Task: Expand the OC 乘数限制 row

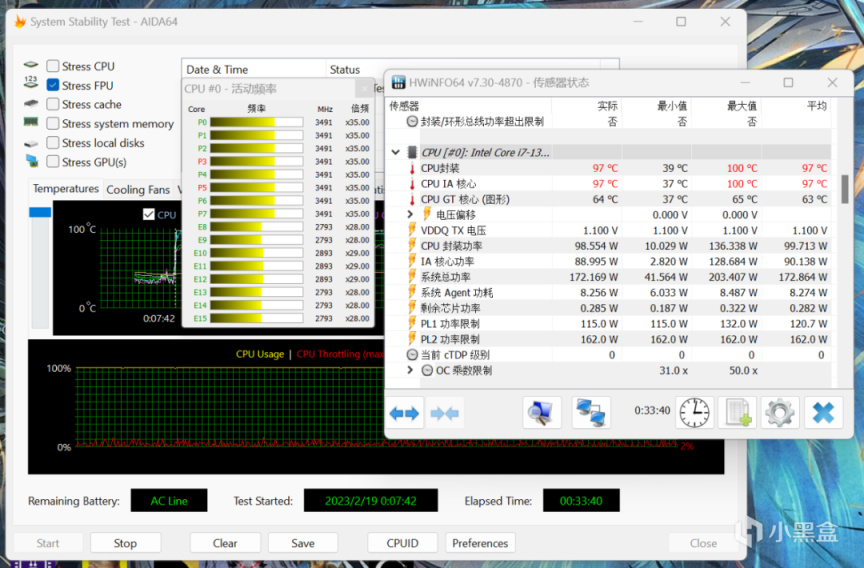Action: [x=410, y=370]
